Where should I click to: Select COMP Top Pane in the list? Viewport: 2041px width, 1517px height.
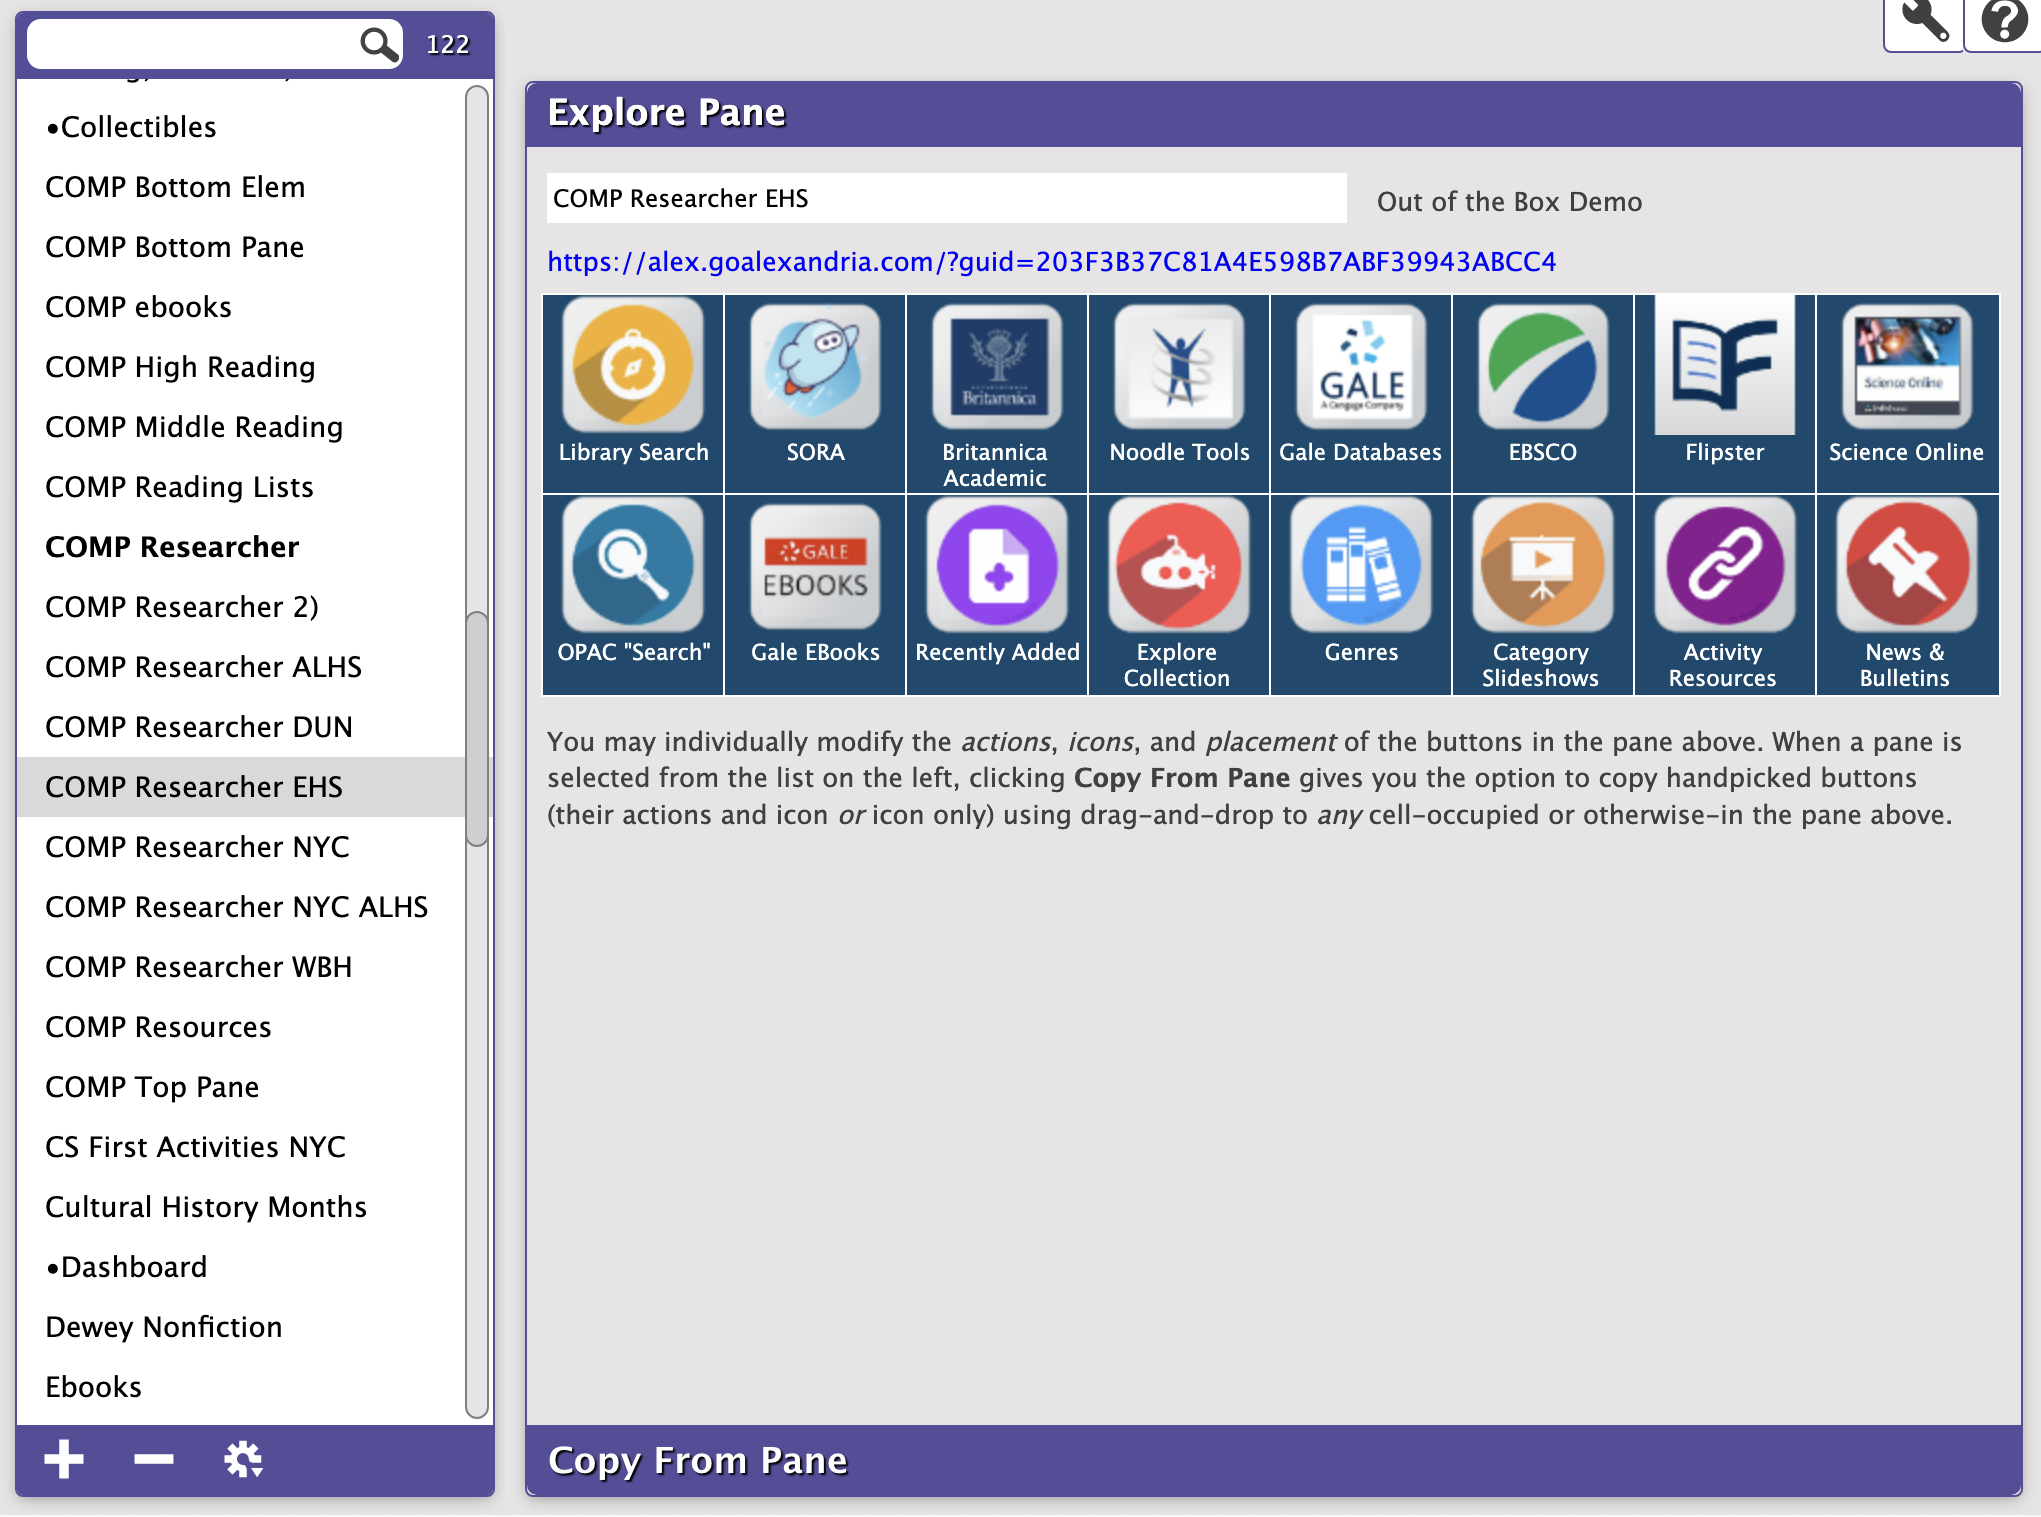tap(240, 1087)
